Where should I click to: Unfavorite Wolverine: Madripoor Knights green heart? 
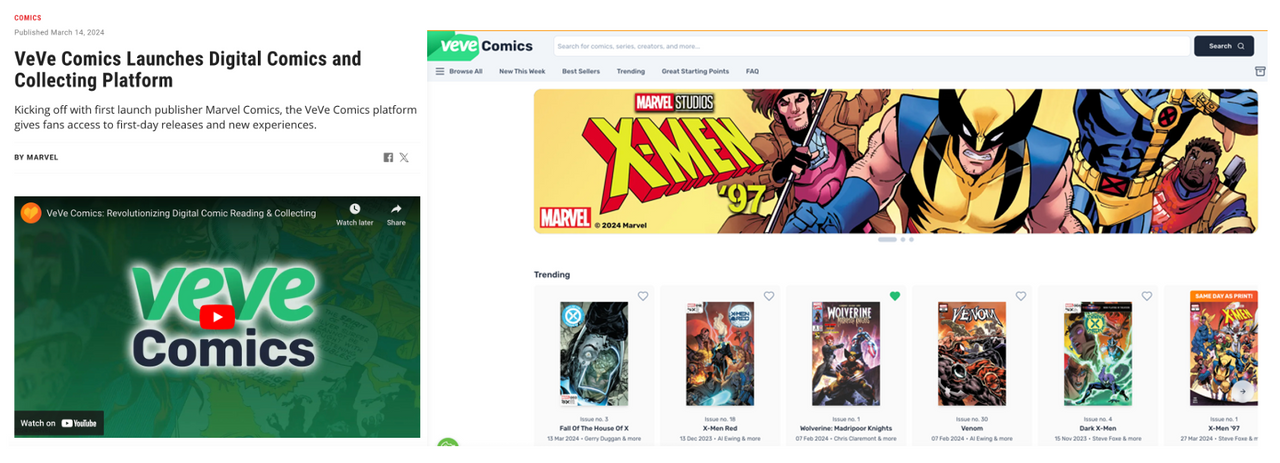pyautogui.click(x=895, y=296)
